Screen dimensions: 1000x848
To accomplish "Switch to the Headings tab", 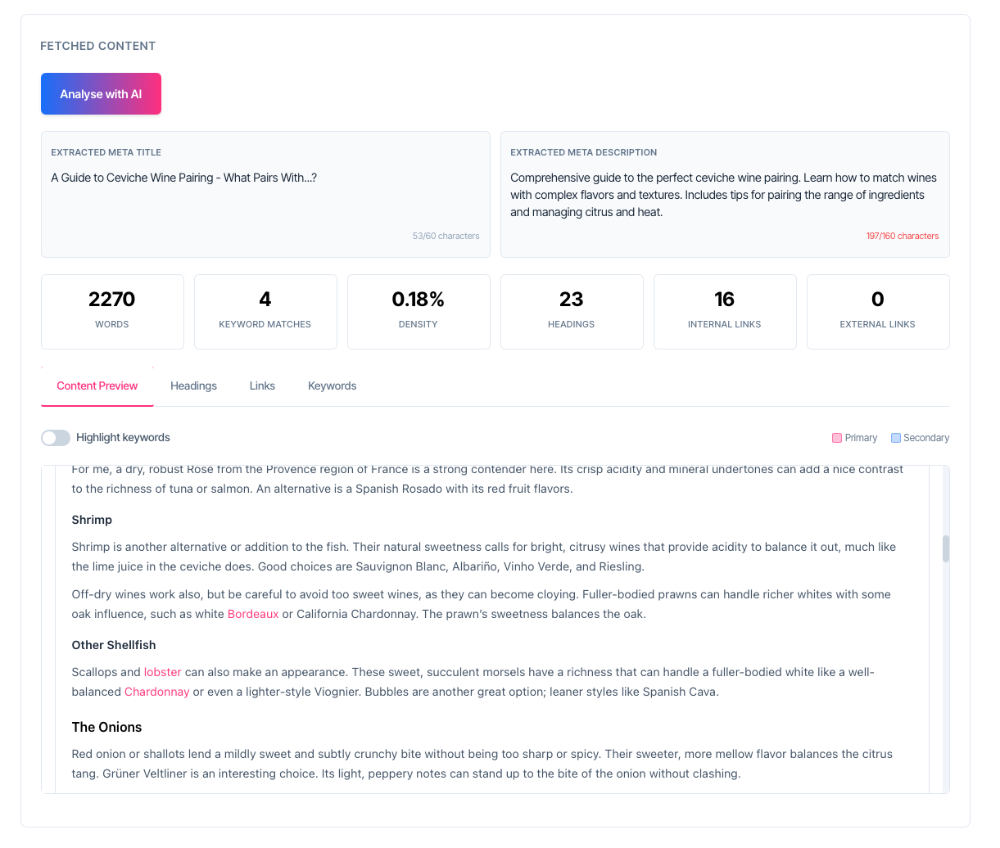I will click(x=193, y=386).
